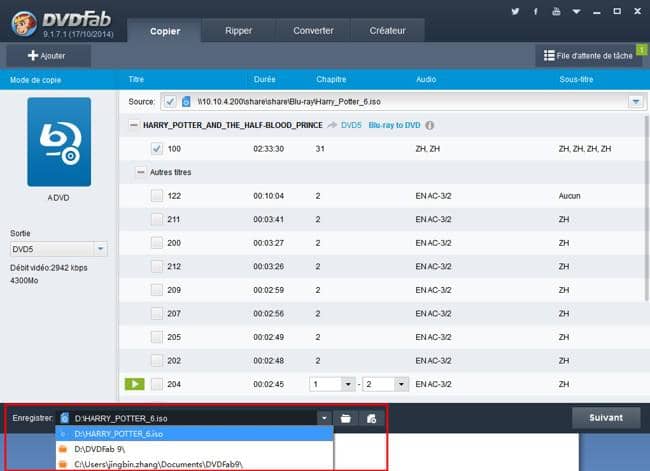Click the Sous-titre column header
Image resolution: width=650 pixels, height=471 pixels.
pyautogui.click(x=576, y=79)
